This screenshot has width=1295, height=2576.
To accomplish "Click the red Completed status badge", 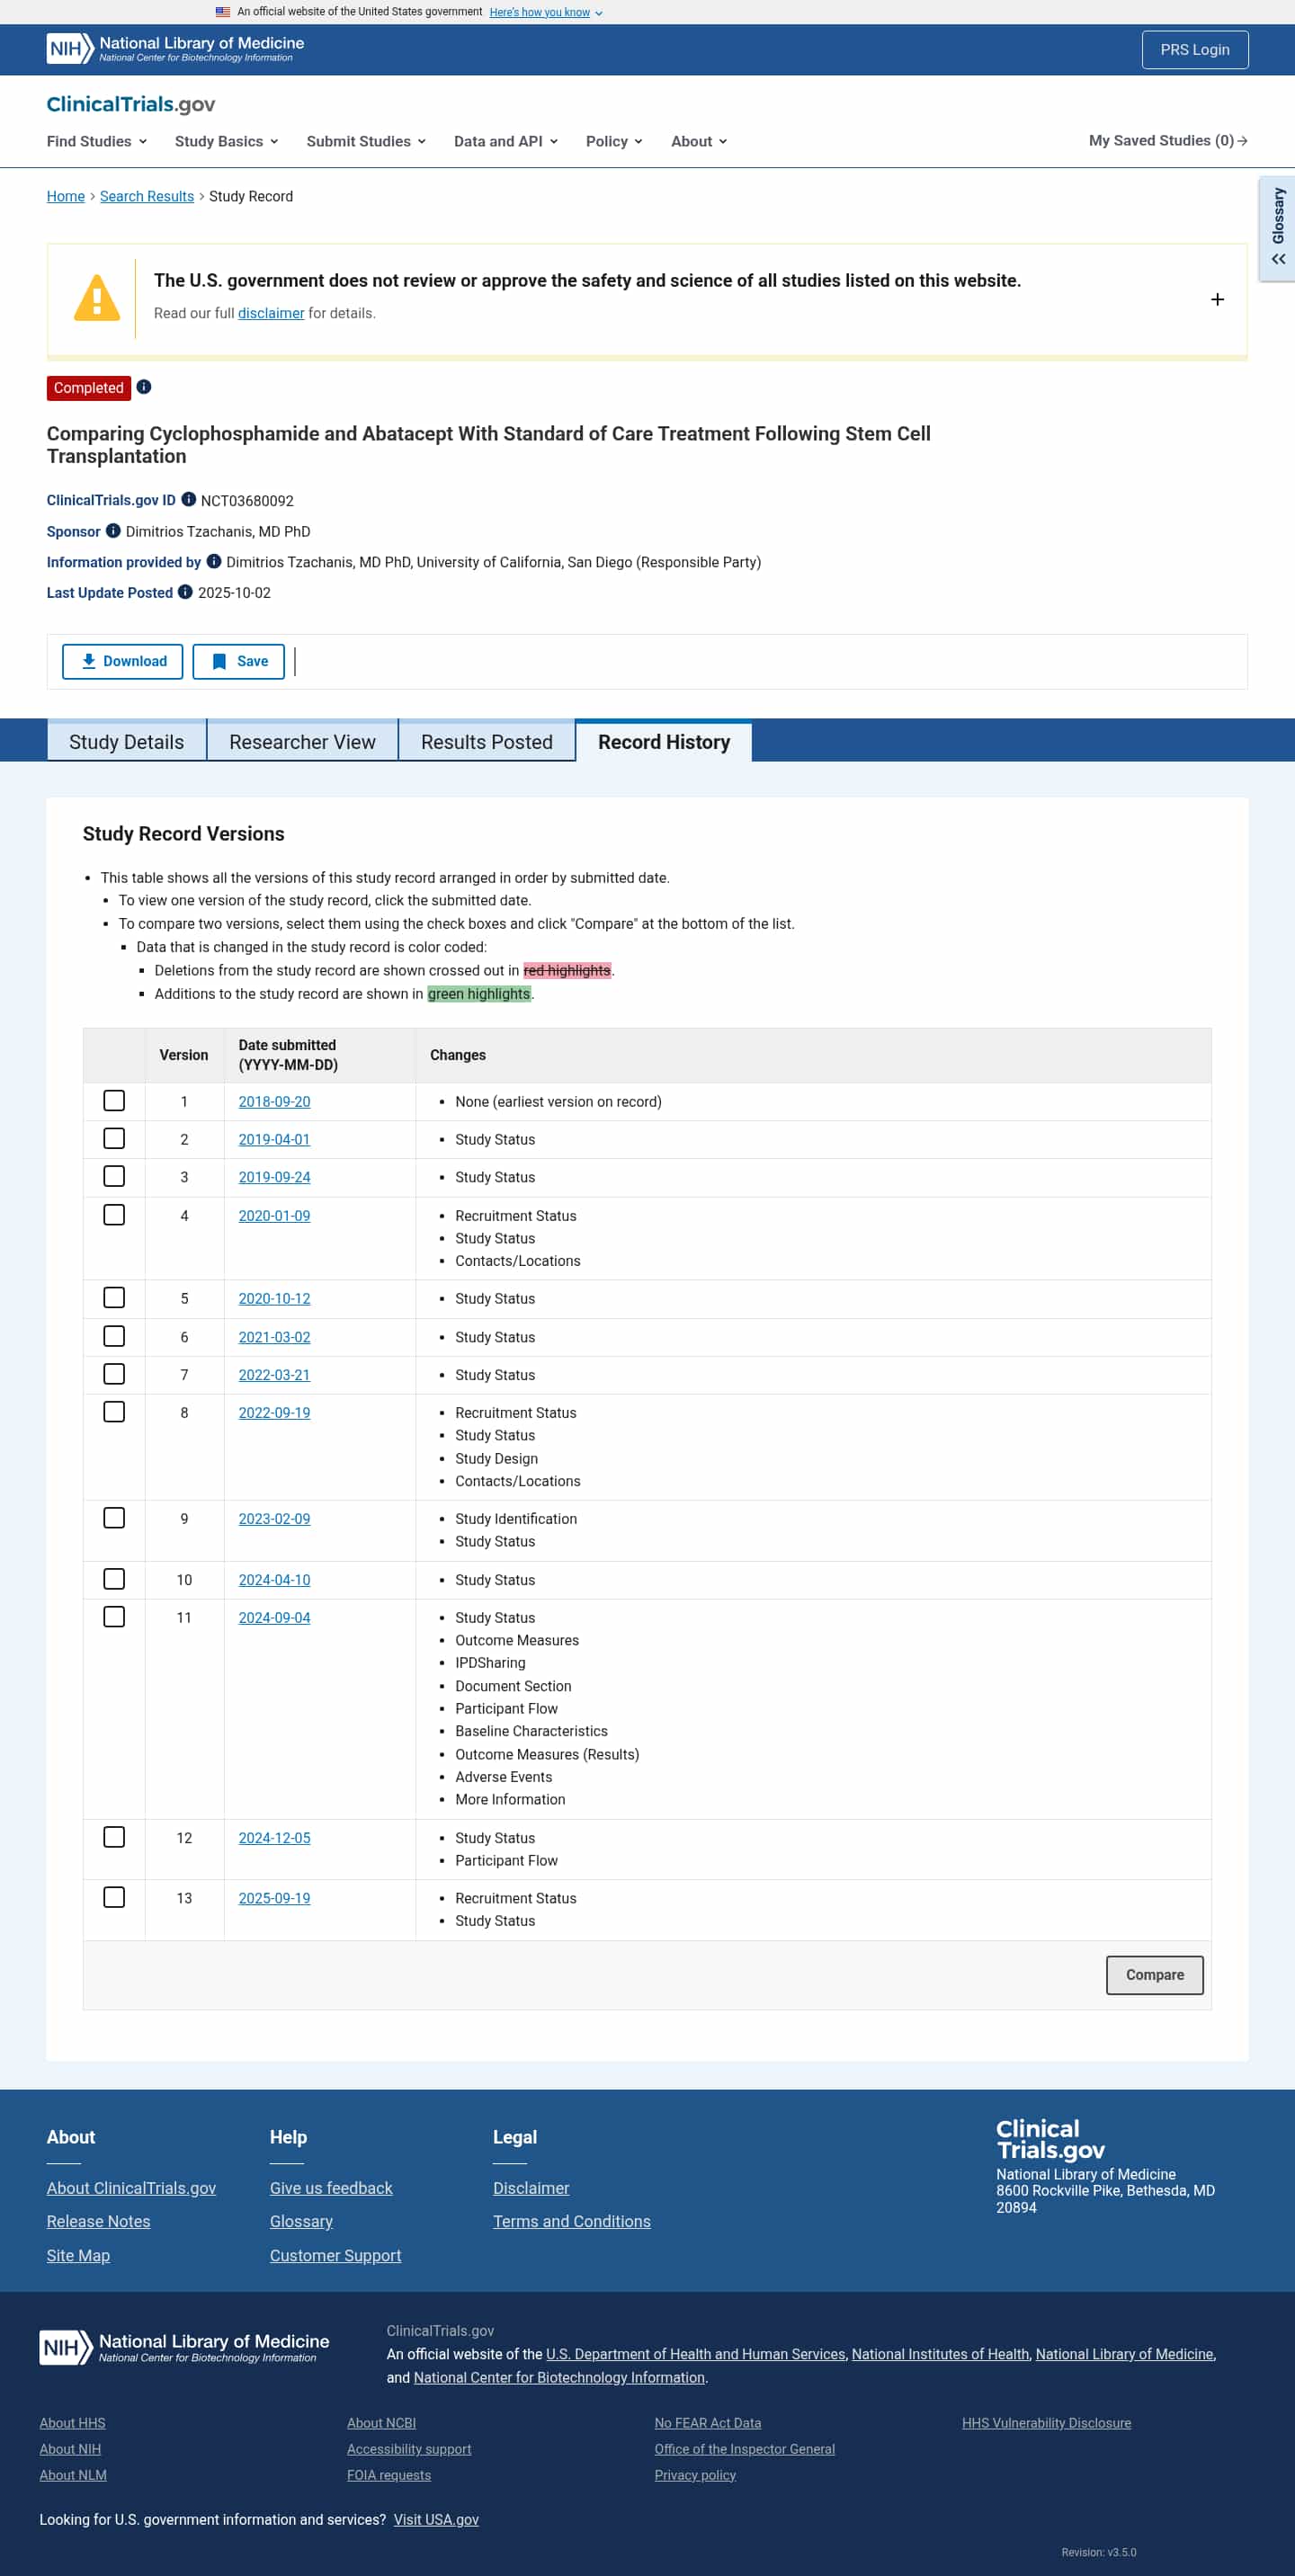I will coord(89,387).
